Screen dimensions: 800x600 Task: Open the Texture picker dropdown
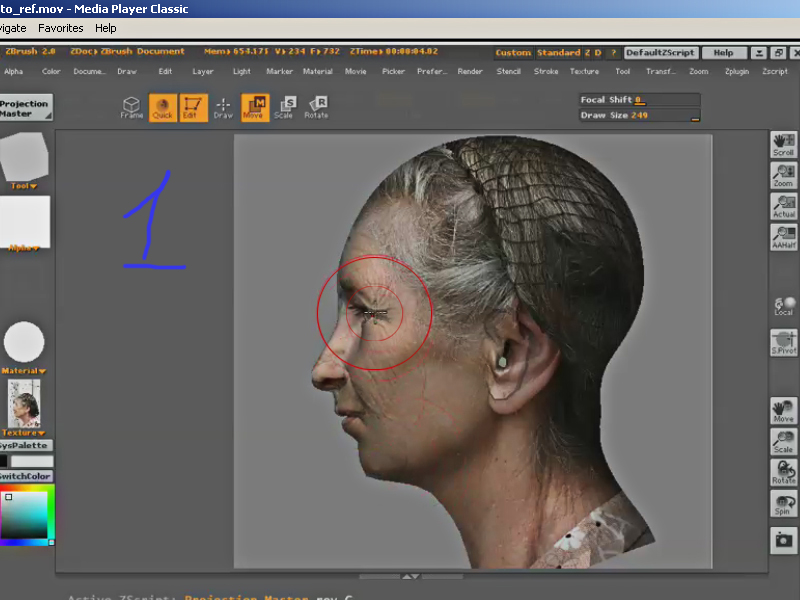click(24, 433)
